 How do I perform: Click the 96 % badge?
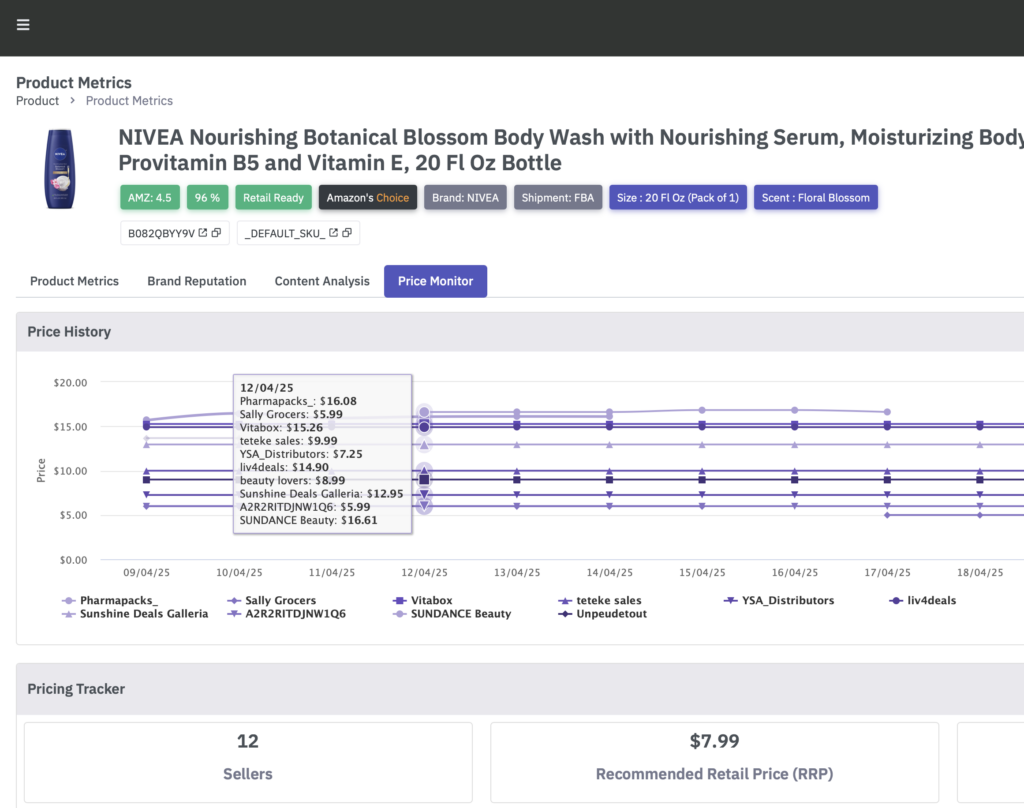(207, 197)
